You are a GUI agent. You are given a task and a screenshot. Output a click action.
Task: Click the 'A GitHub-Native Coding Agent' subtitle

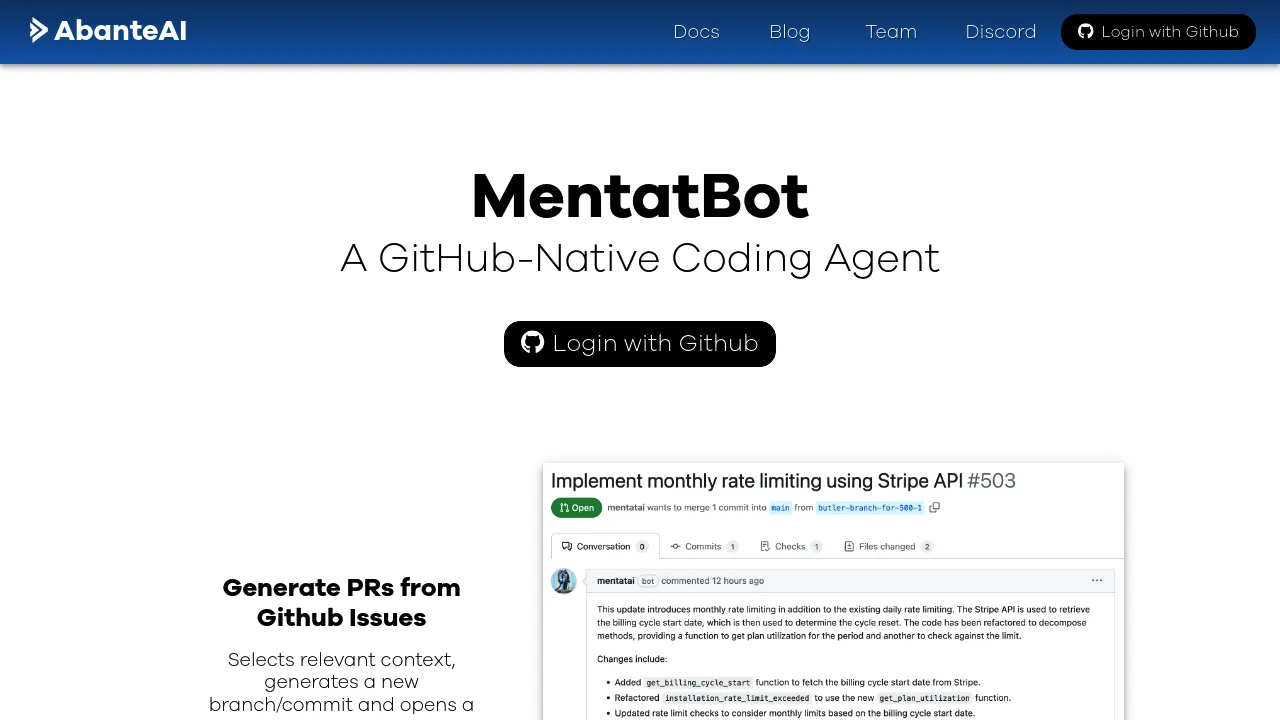coord(640,258)
